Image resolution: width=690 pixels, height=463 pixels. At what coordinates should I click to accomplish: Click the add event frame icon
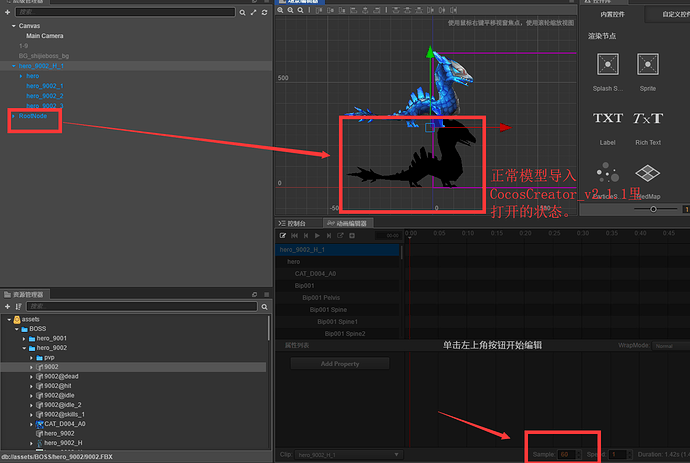(352, 235)
